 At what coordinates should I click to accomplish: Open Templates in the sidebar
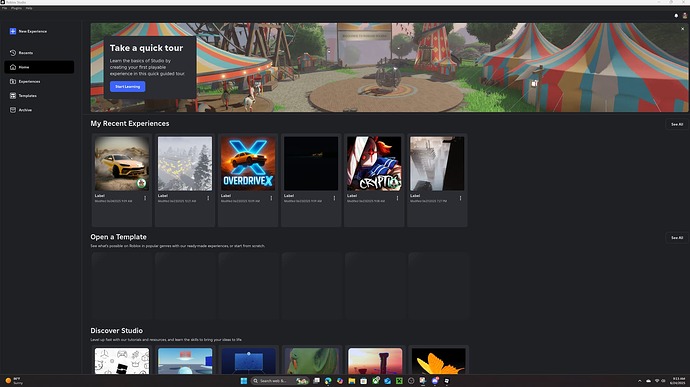40,96
